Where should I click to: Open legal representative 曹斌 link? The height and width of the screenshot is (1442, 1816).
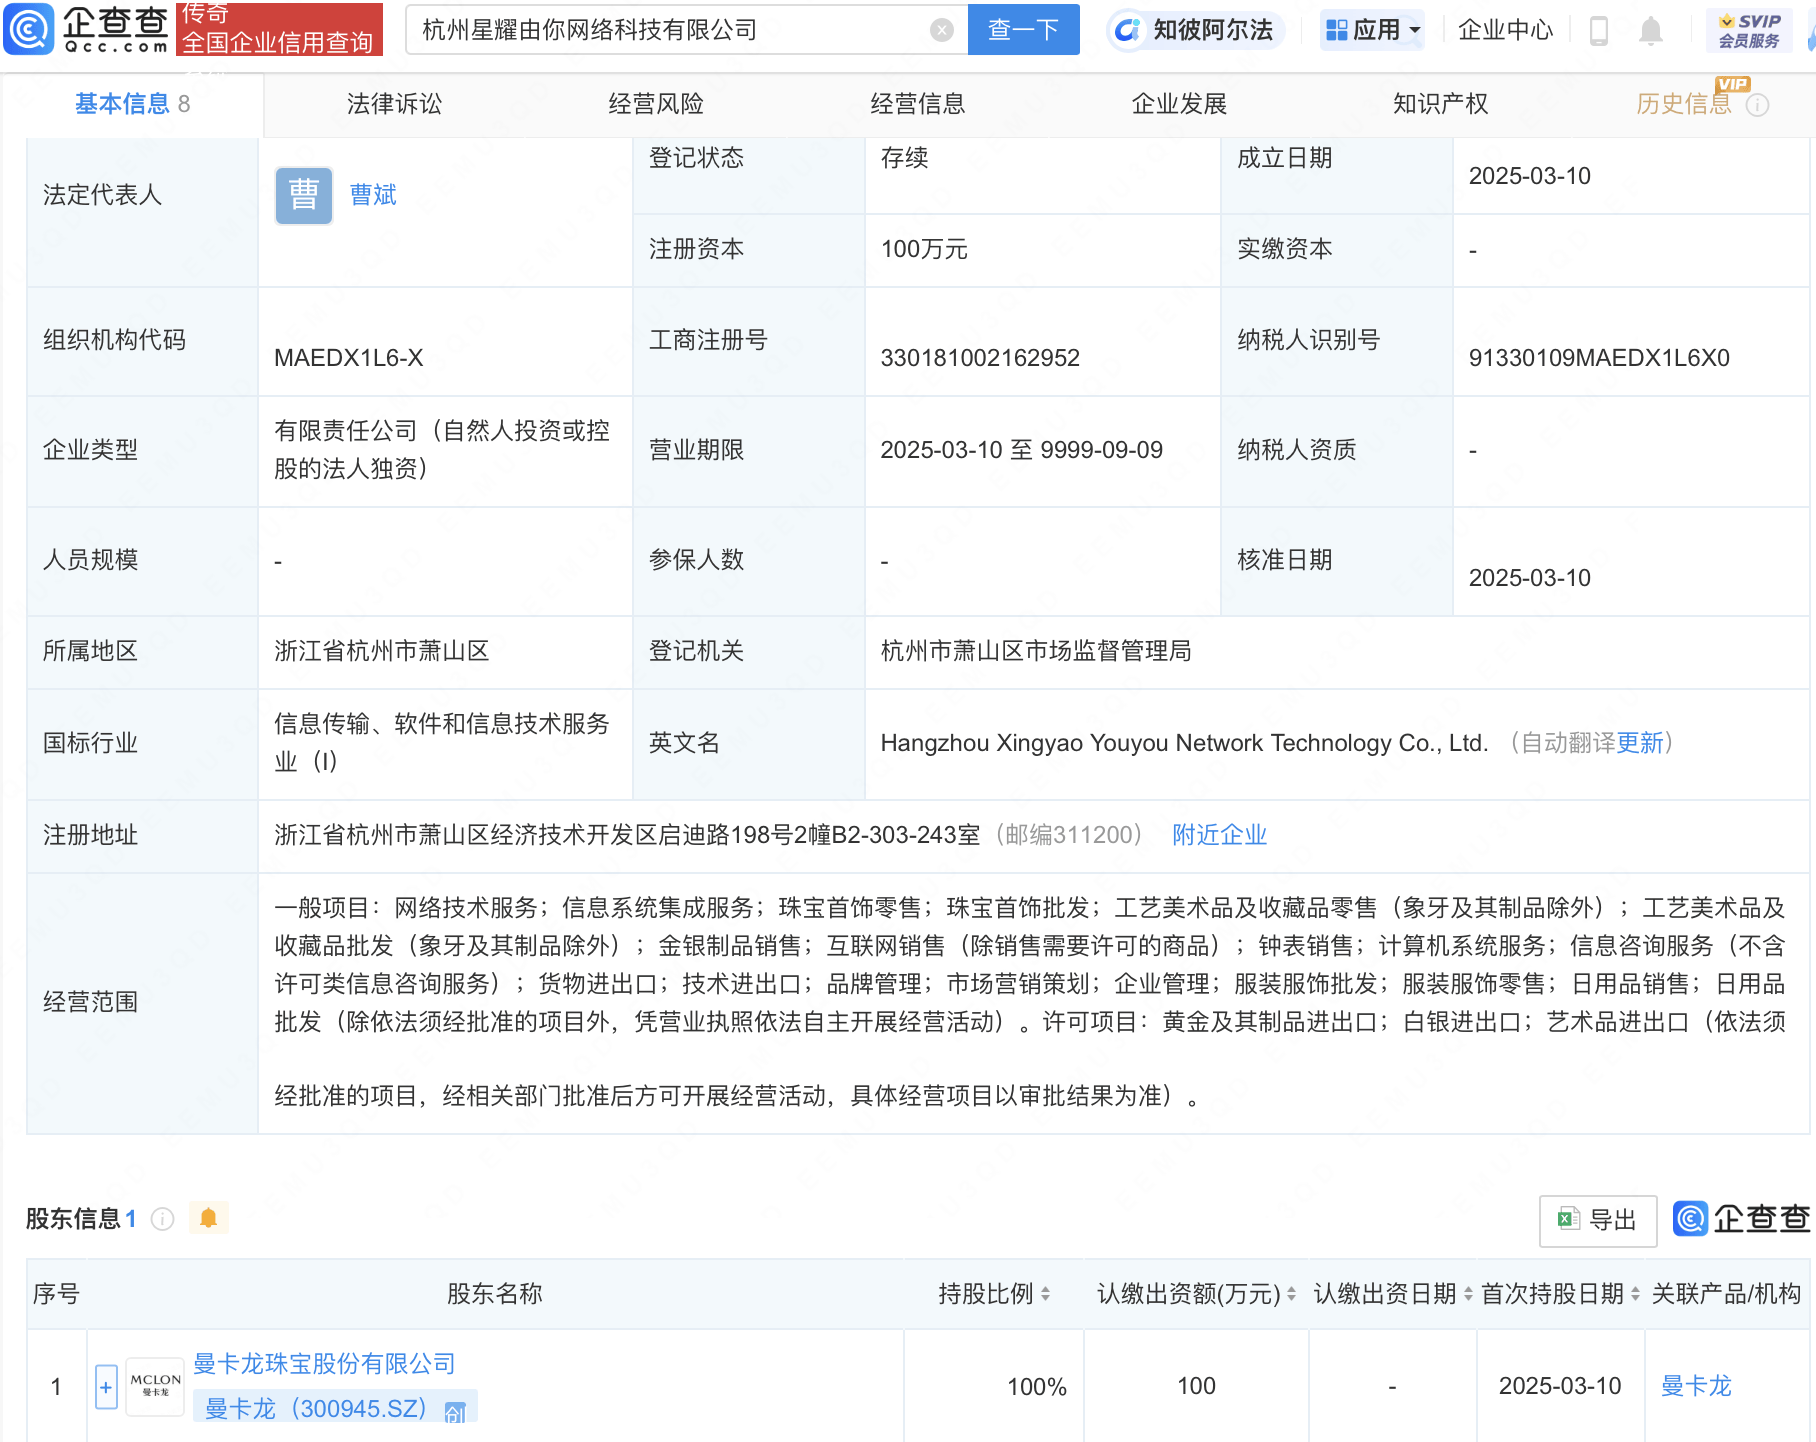coord(373,195)
